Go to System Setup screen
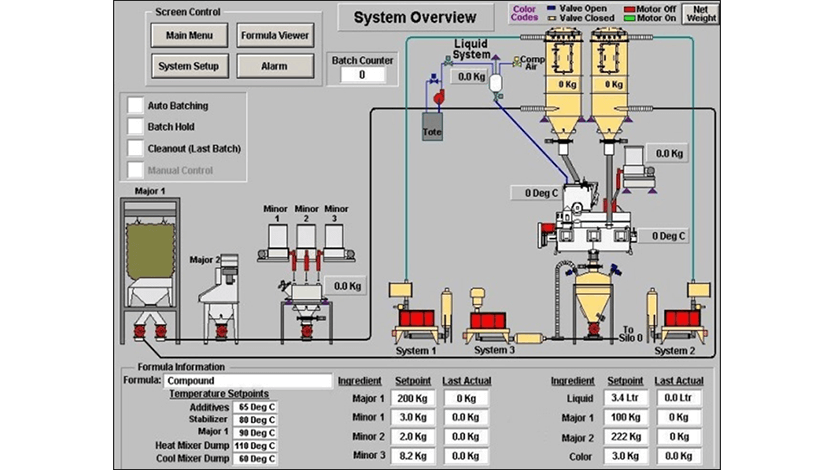Viewport: 835px width, 470px height. tap(190, 66)
